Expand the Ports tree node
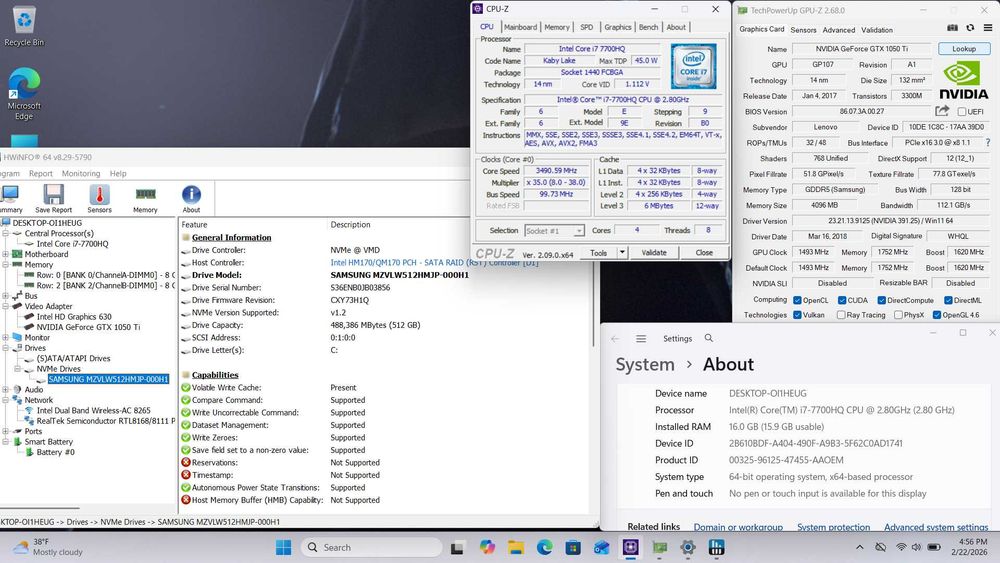The height and width of the screenshot is (563, 1000). pos(6,431)
